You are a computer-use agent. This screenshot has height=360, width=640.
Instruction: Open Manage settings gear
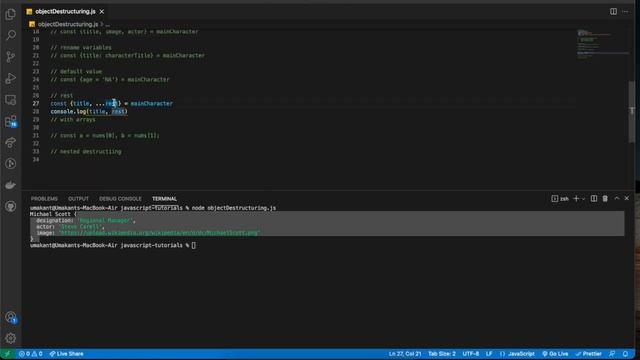click(x=11, y=338)
